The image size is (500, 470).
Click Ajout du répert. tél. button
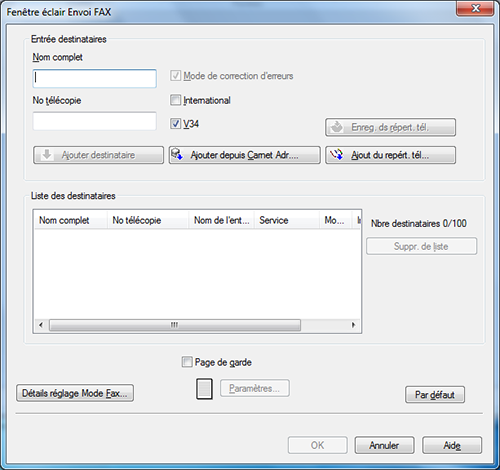[390, 155]
